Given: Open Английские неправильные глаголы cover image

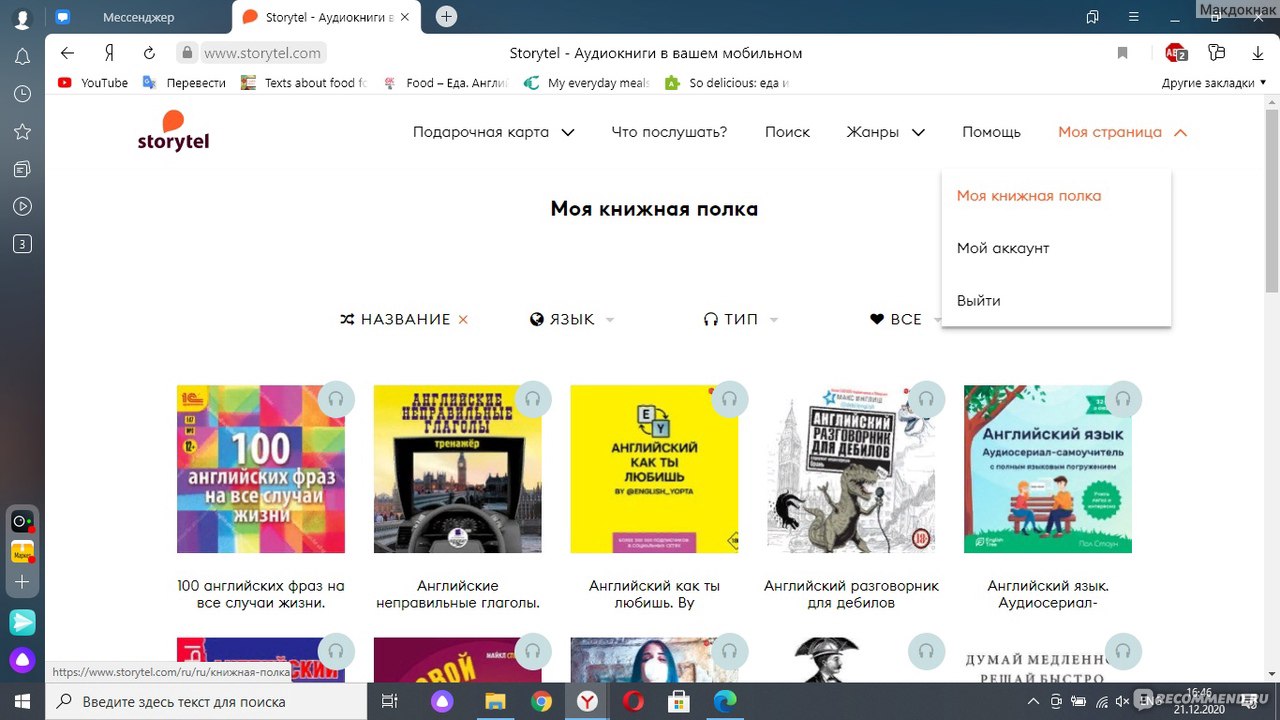Looking at the screenshot, I should 458,469.
